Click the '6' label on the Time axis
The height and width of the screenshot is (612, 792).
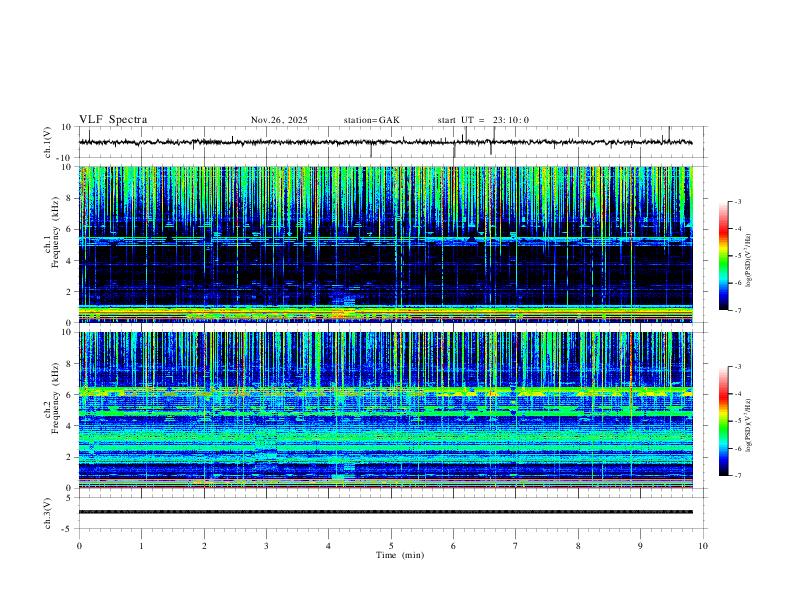click(454, 546)
